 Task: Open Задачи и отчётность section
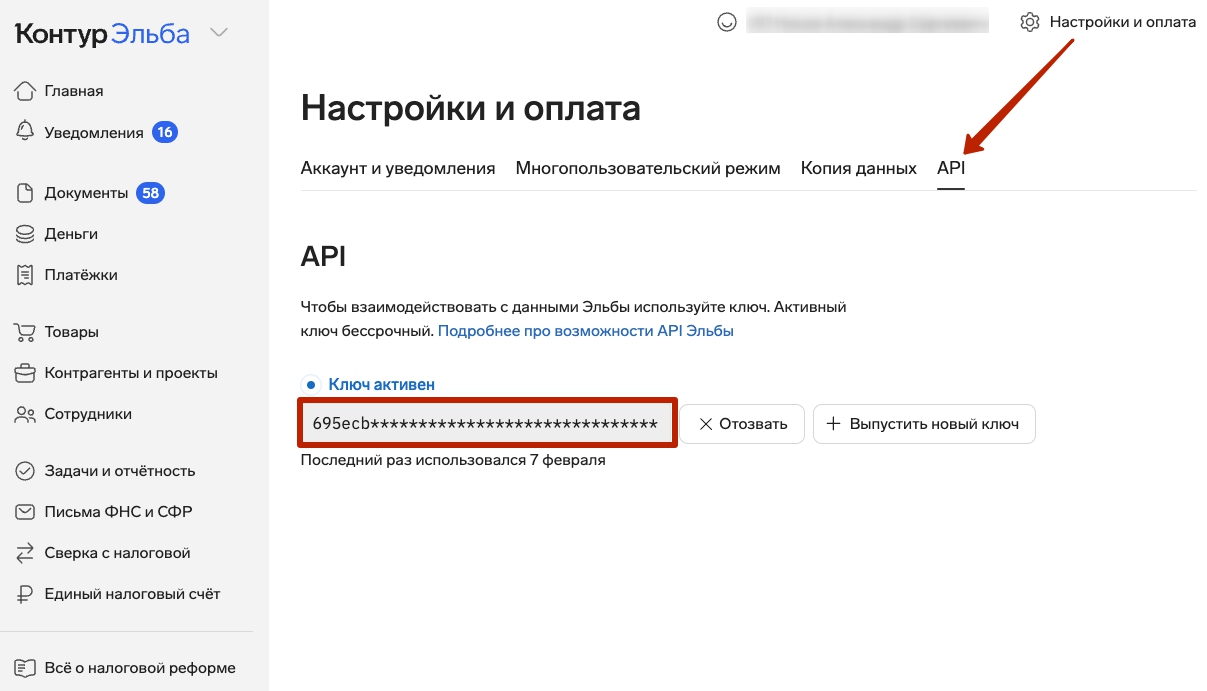click(120, 471)
